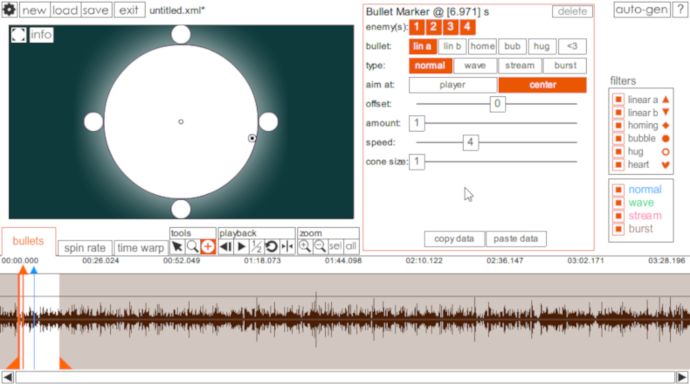
Task: Toggle the bubble filter checkbox
Action: (618, 139)
